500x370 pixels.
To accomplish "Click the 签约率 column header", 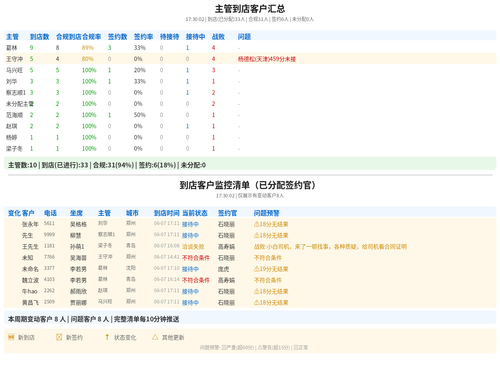I will [143, 37].
